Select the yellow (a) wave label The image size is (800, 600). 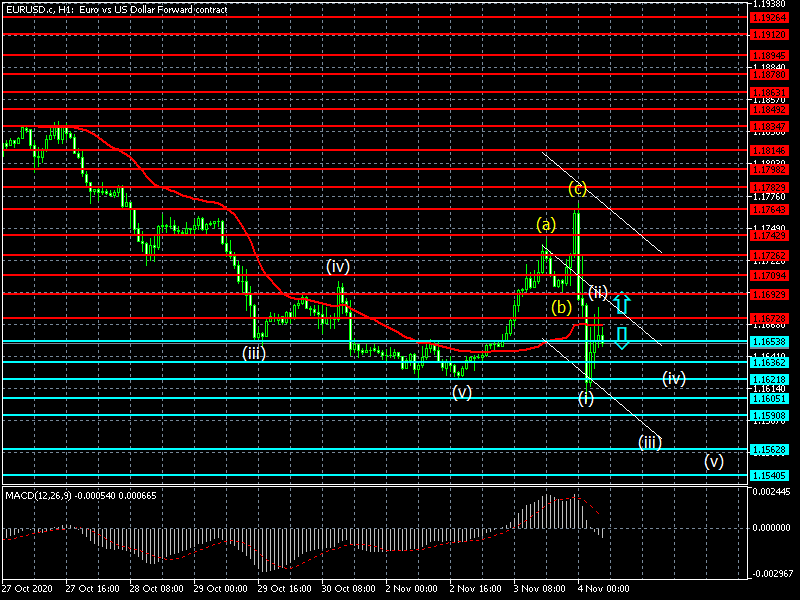pos(545,224)
